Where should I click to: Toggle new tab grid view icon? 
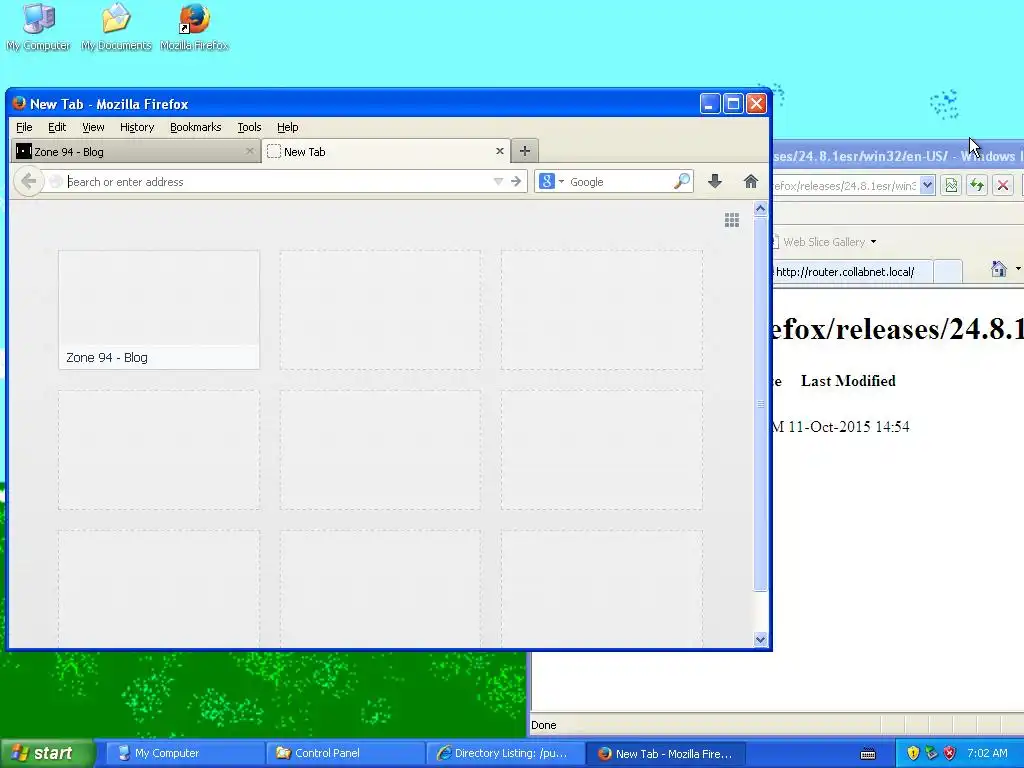(731, 220)
